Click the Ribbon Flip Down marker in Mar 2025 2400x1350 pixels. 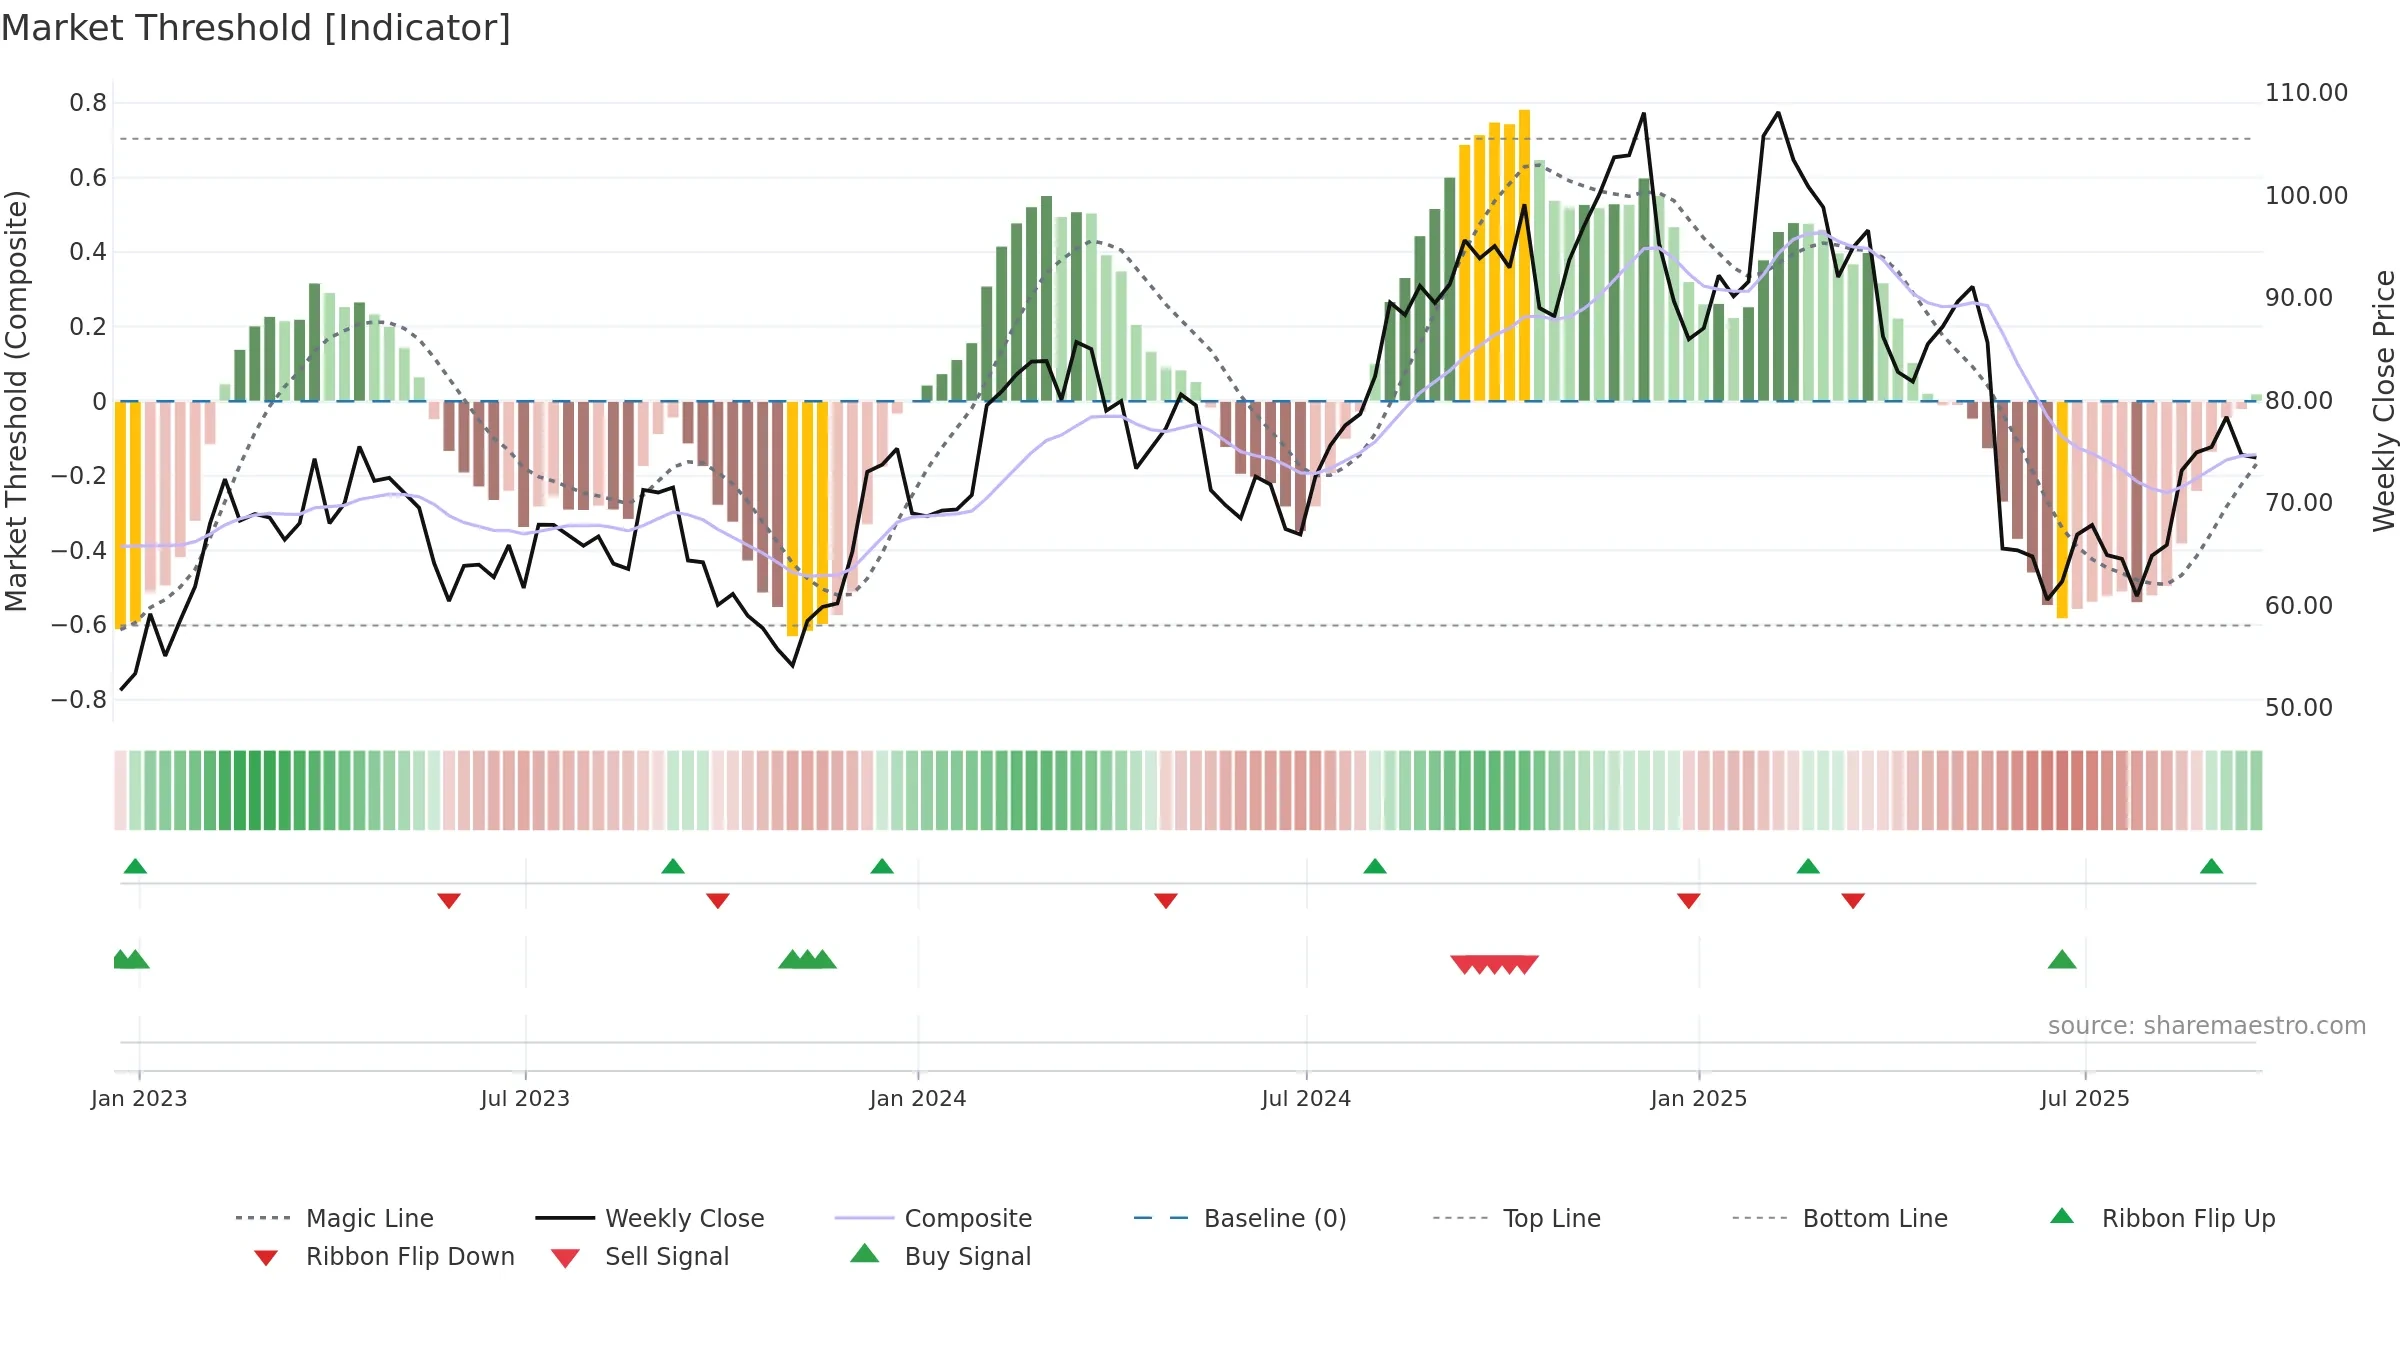point(1853,901)
